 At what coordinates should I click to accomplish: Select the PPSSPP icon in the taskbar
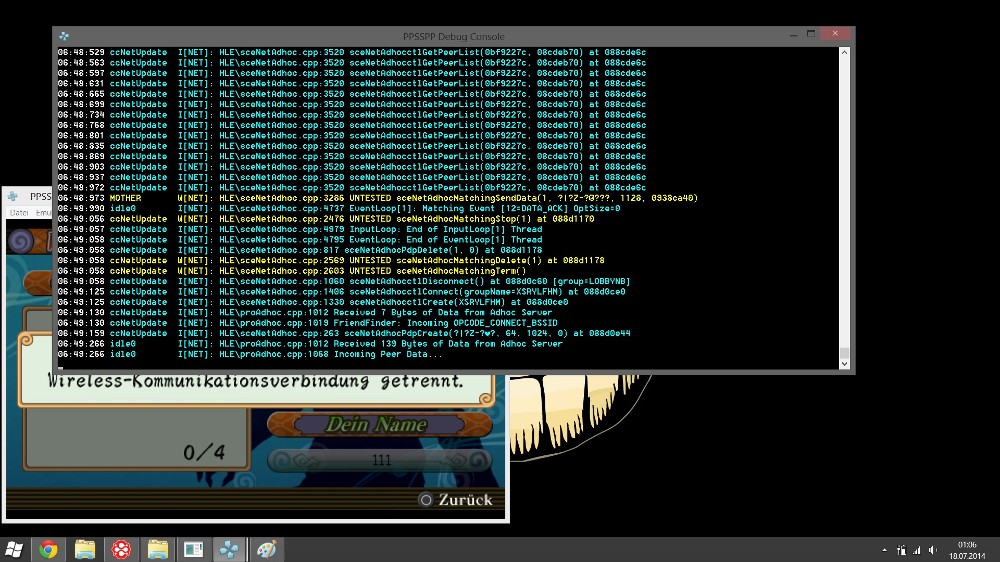[230, 549]
